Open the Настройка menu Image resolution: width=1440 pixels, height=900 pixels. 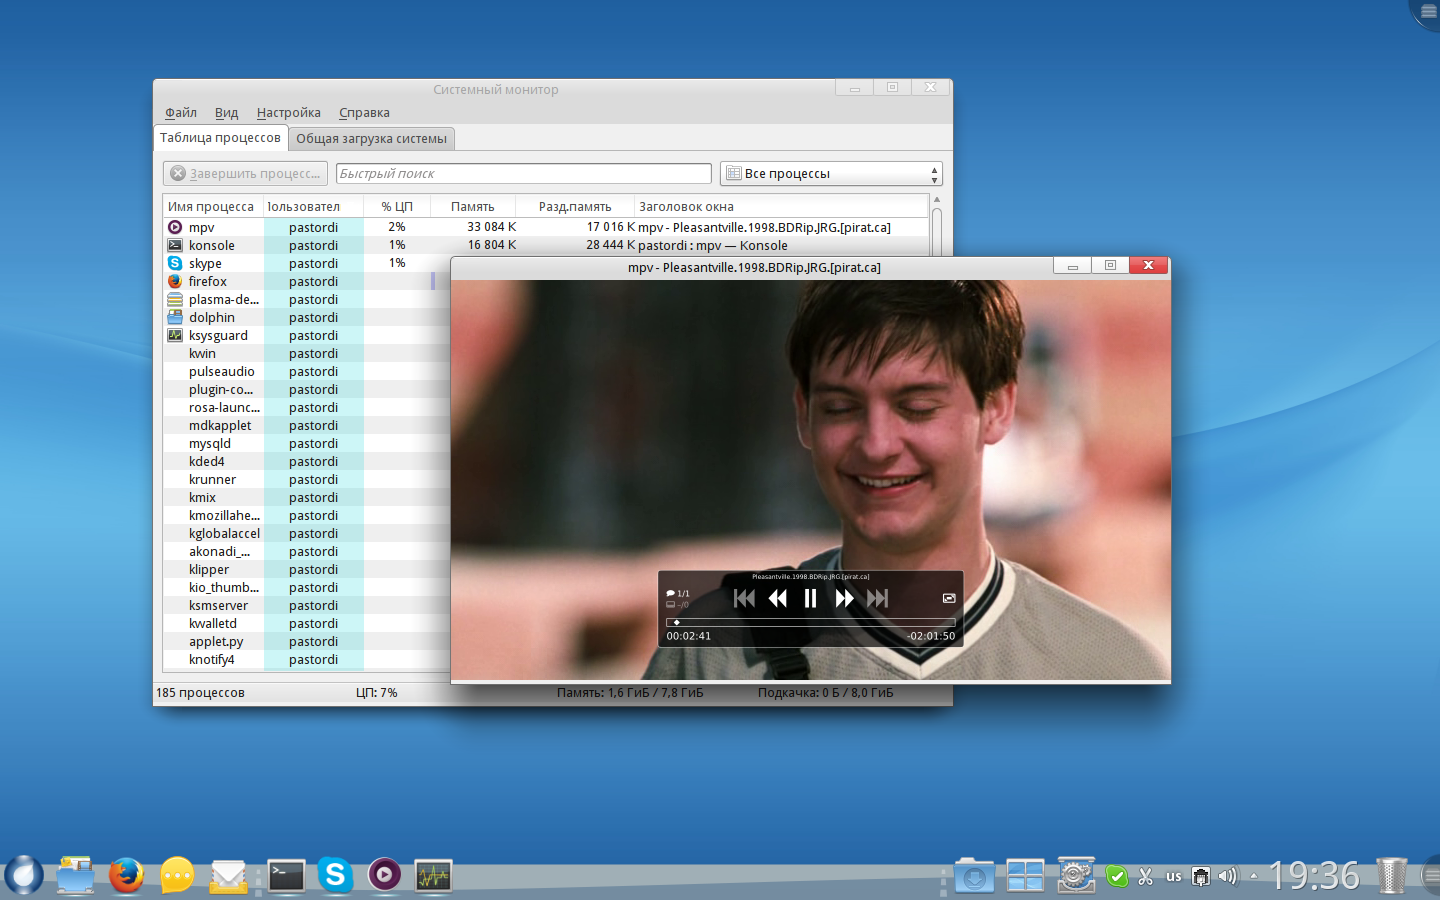[x=288, y=113]
